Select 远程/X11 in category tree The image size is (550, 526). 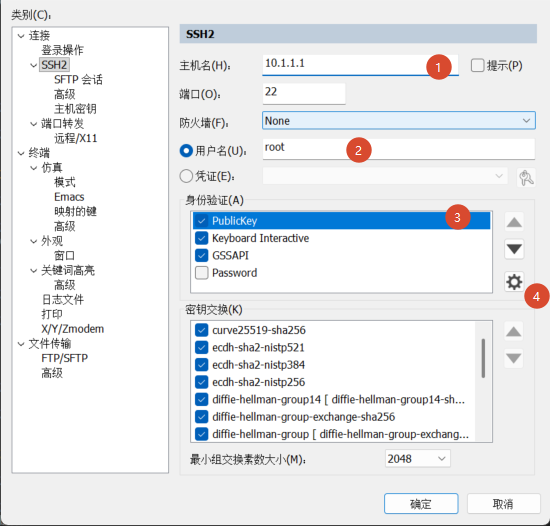tap(75, 138)
